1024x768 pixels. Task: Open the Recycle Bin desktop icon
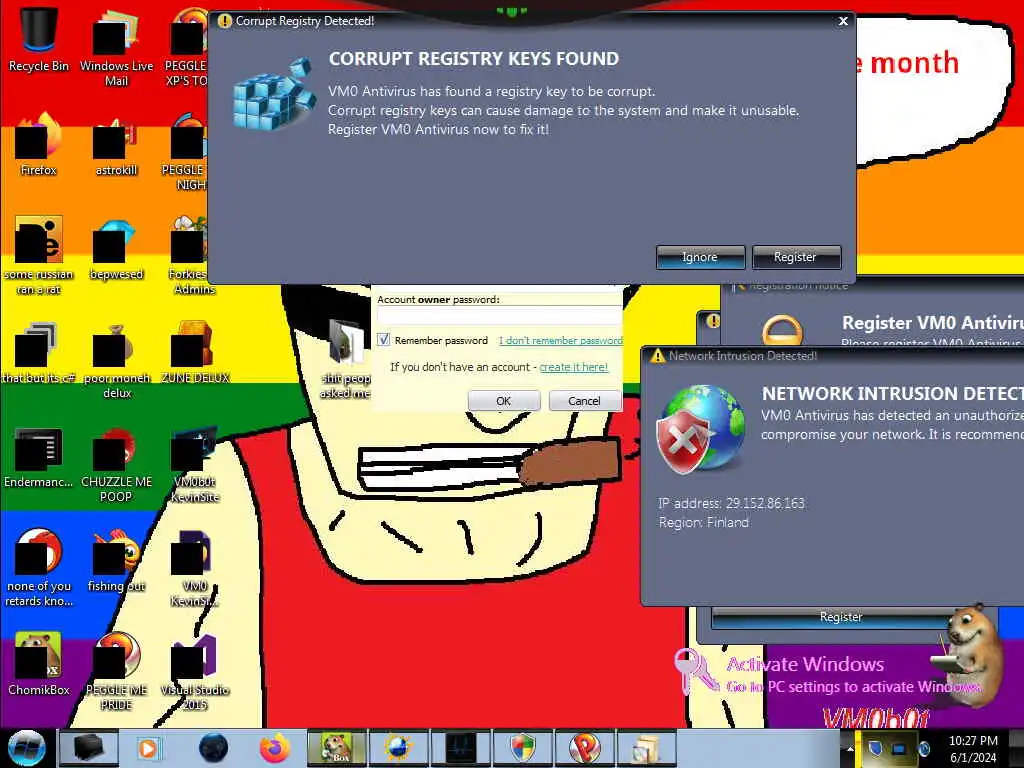[x=39, y=39]
